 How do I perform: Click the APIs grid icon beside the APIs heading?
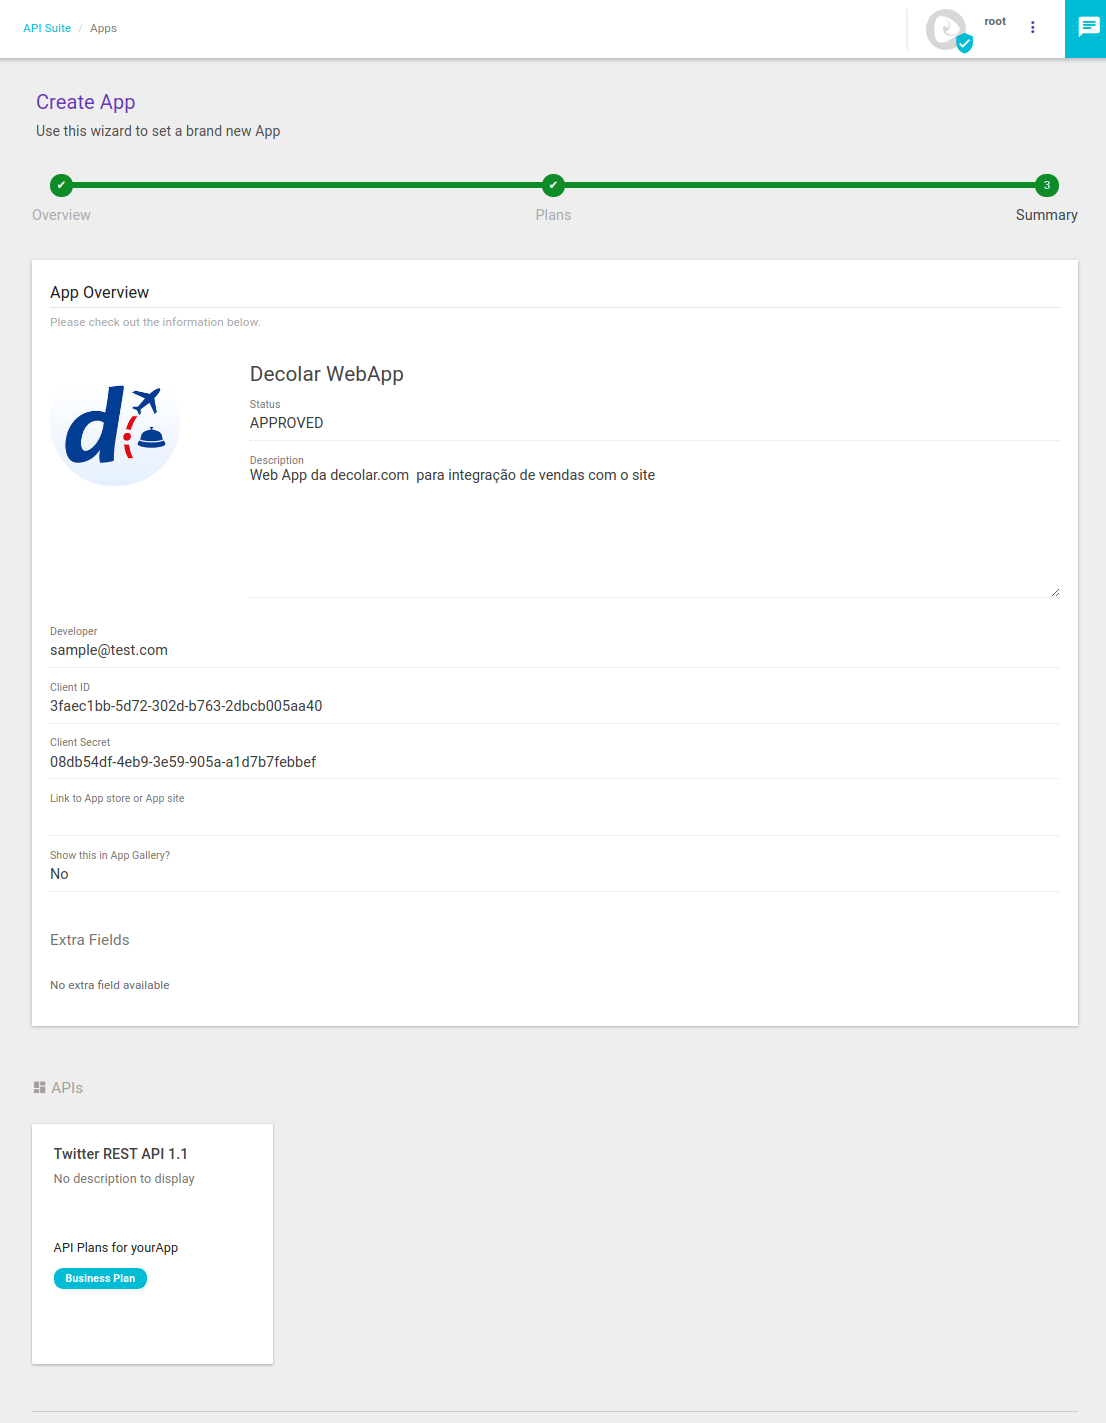point(39,1087)
